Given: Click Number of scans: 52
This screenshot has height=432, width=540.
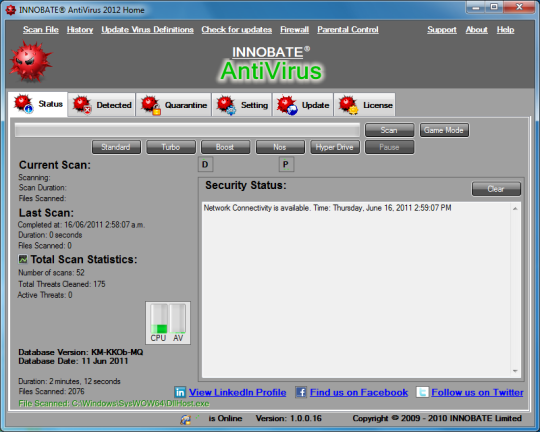Looking at the screenshot, I should tap(51, 272).
